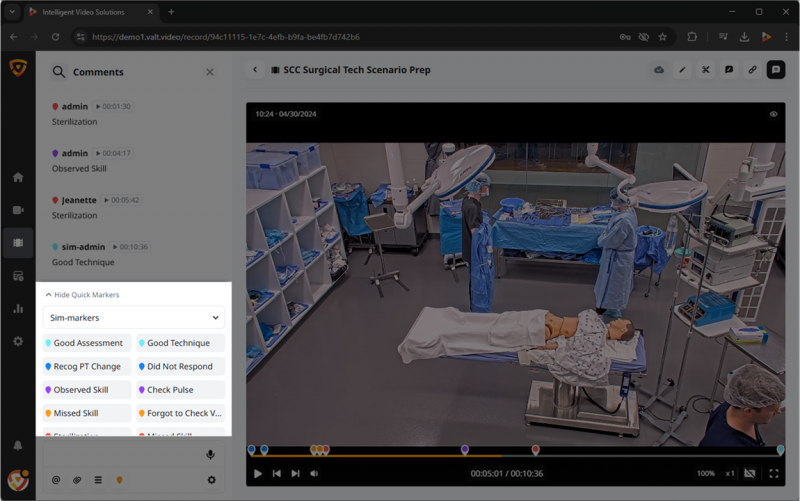
Task: Open the 100% zoom selector
Action: coord(706,473)
